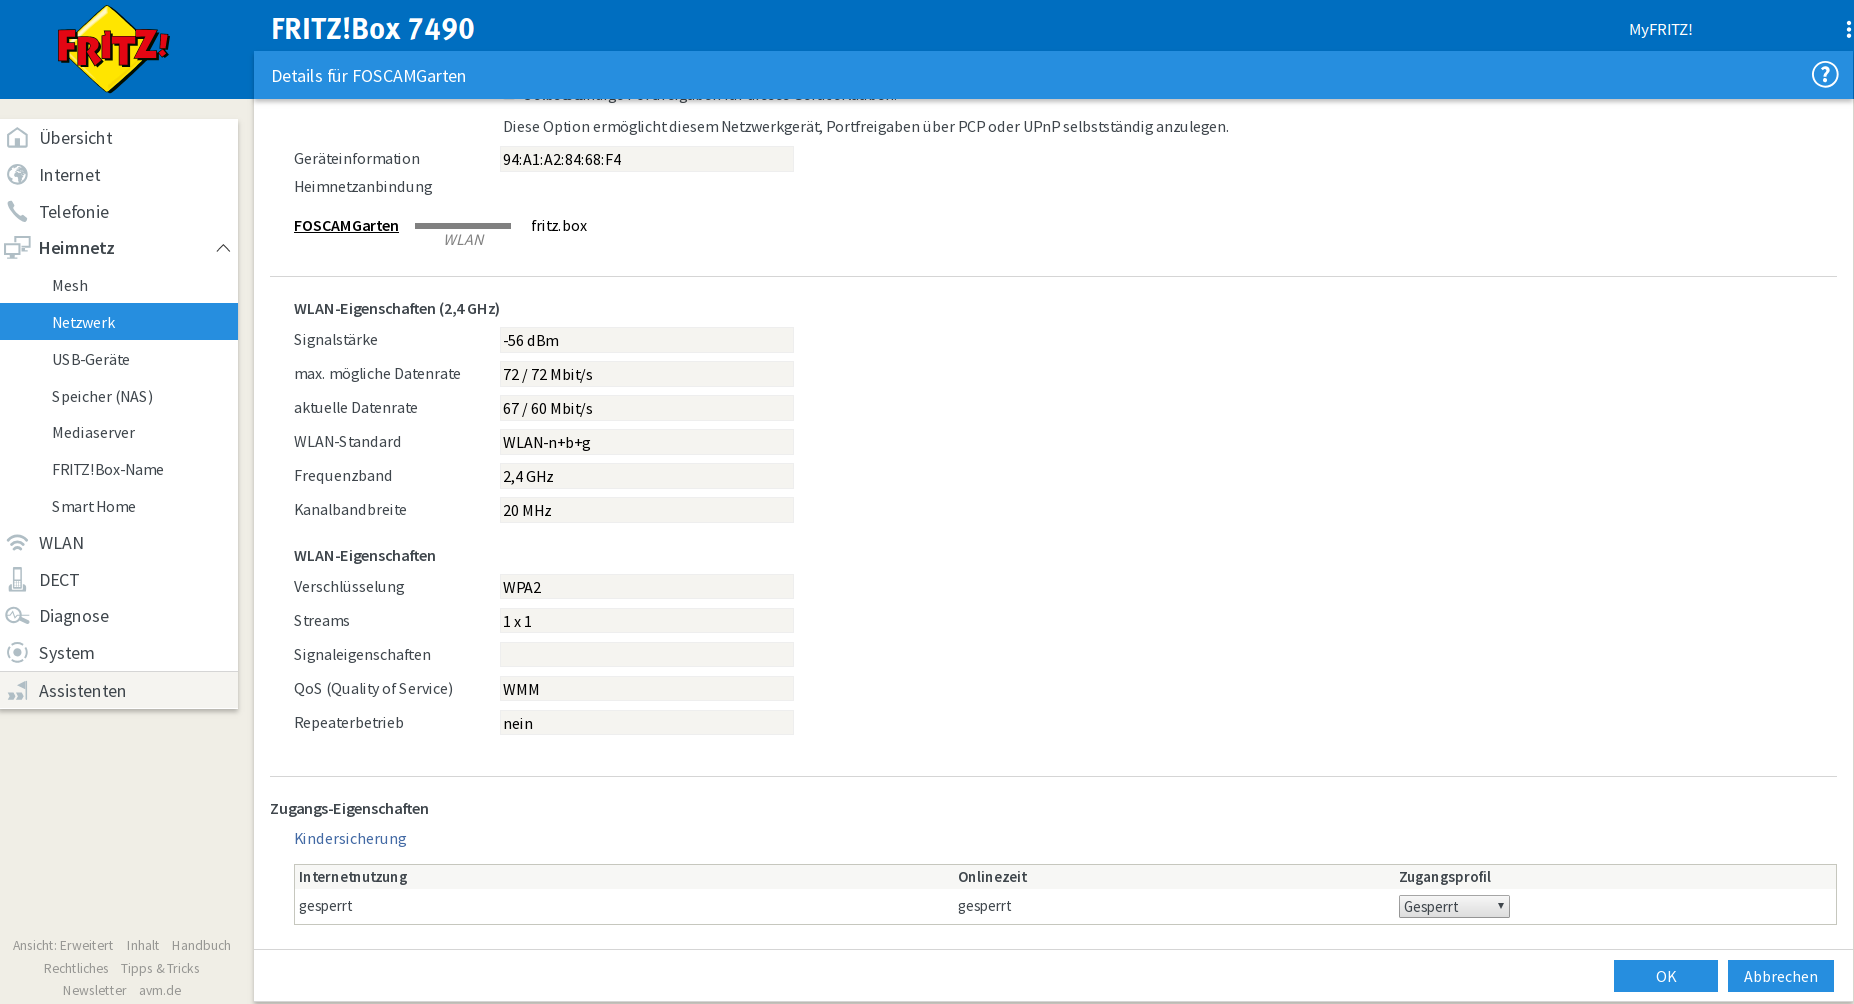1854x1004 pixels.
Task: Collapse the Heimnetz menu chevron
Action: click(223, 248)
